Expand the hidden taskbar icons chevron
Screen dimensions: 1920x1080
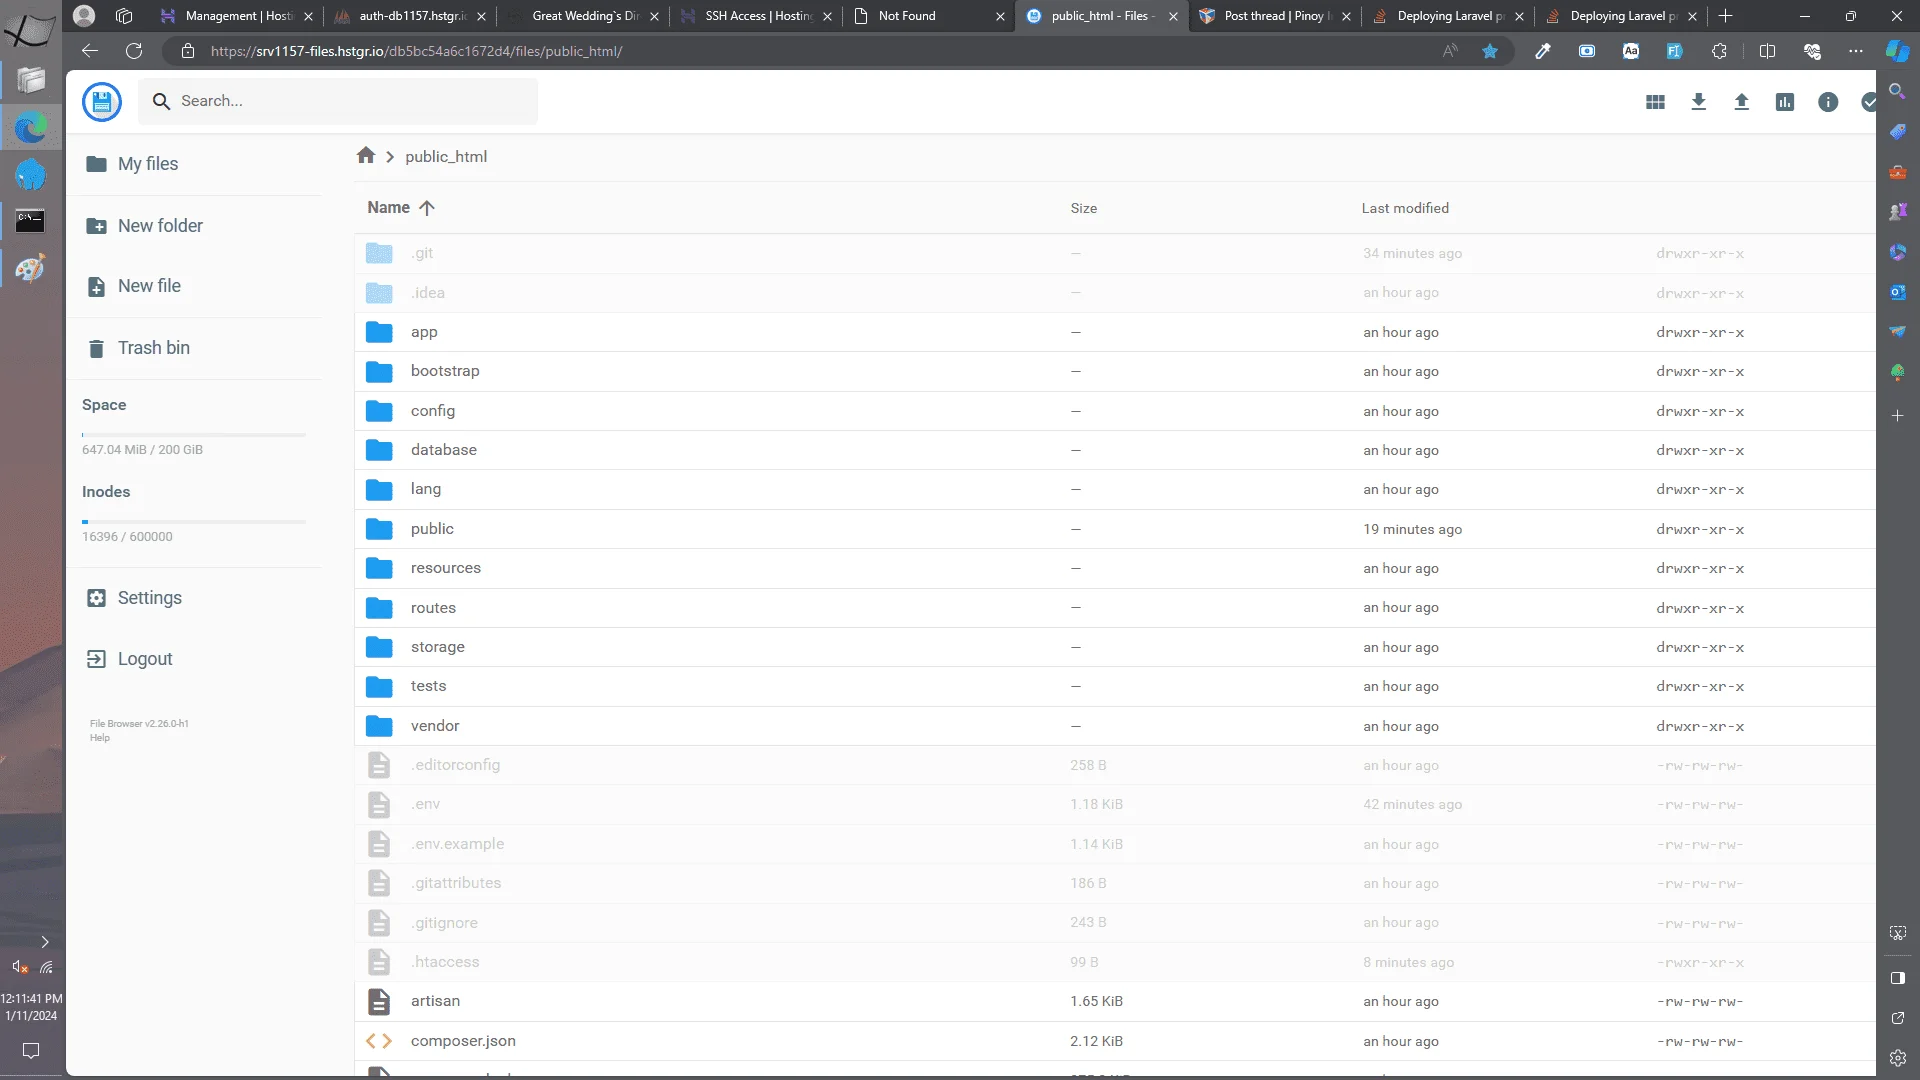coord(45,942)
